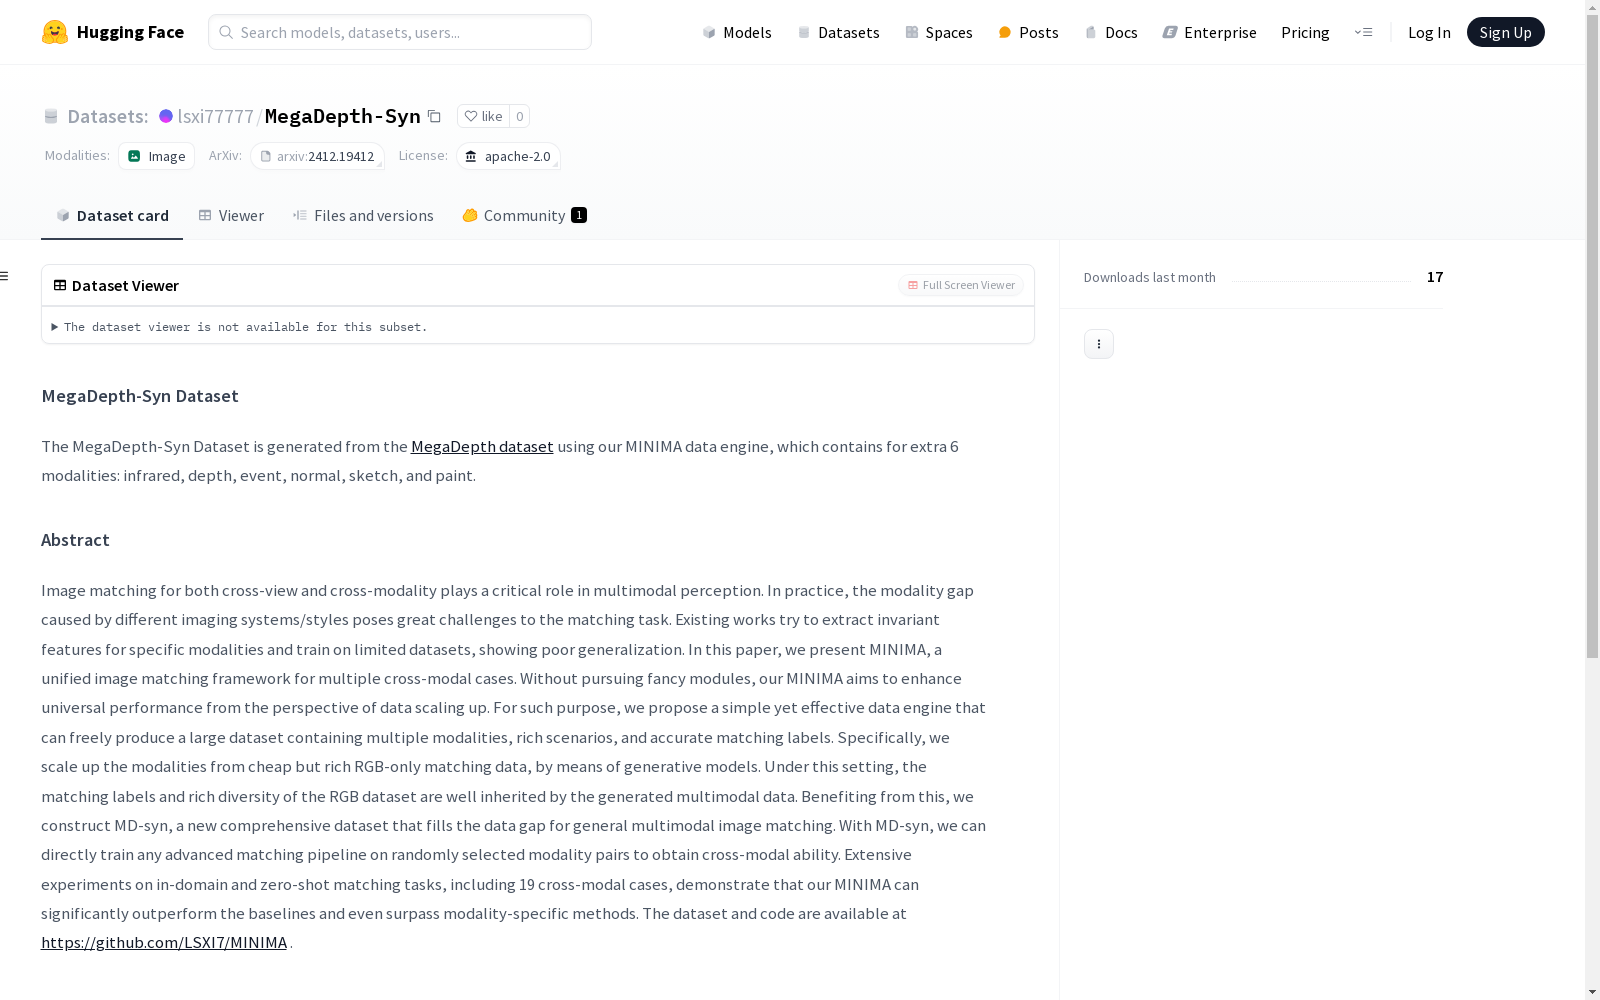This screenshot has height=1000, width=1600.
Task: Go to the Pricing page
Action: pos(1305,32)
